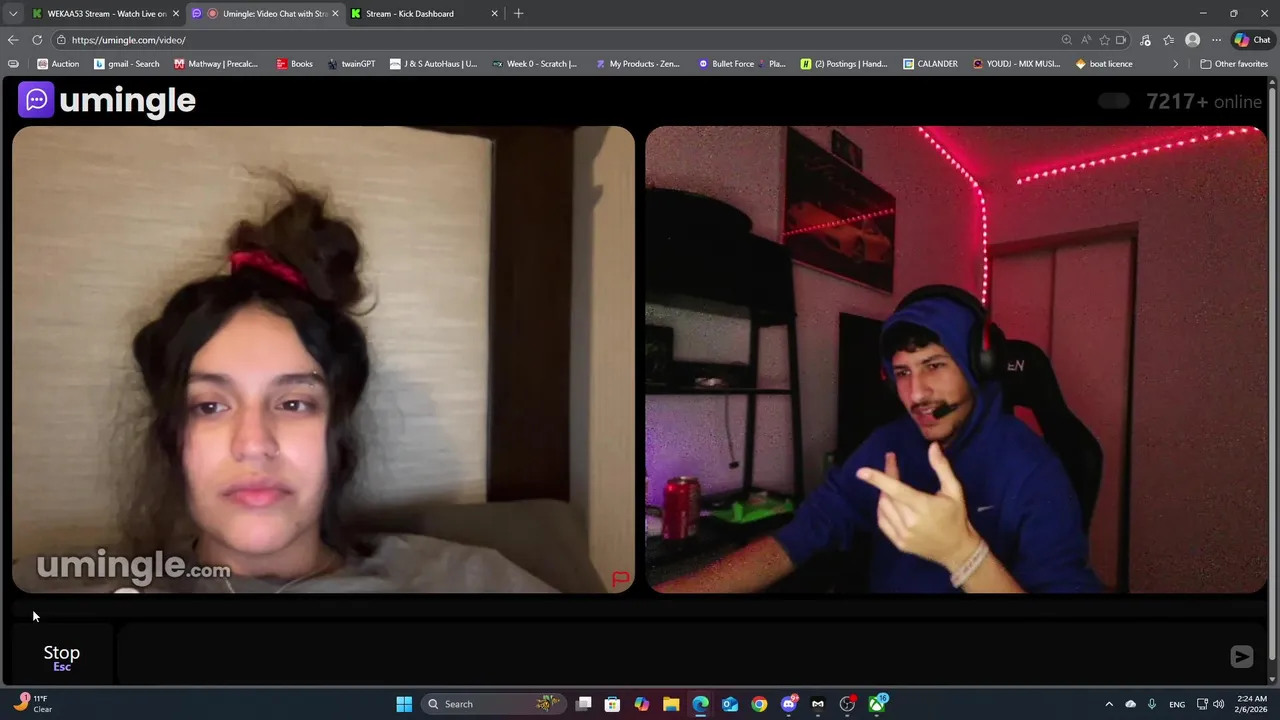The width and height of the screenshot is (1280, 720).
Task: Open Outlook from taskbar
Action: [x=730, y=704]
